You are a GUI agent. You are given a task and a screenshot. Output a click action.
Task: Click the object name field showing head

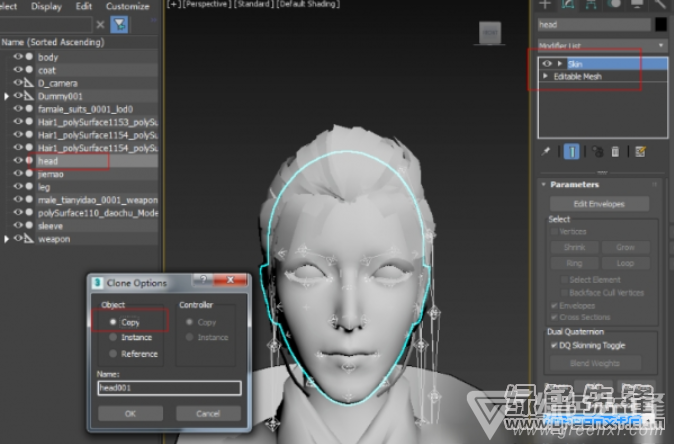click(594, 24)
